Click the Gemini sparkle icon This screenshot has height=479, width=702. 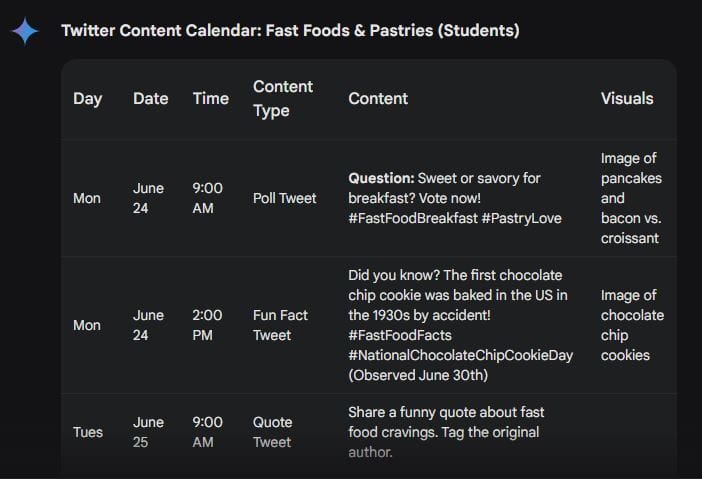click(25, 31)
